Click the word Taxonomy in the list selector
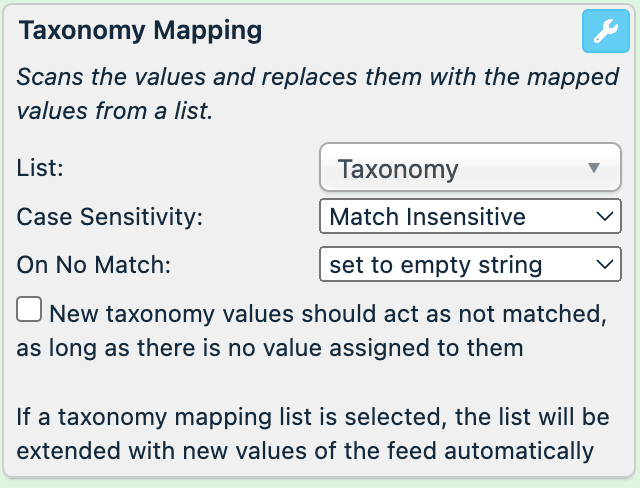Screen dimensions: 640x488 click(x=398, y=169)
